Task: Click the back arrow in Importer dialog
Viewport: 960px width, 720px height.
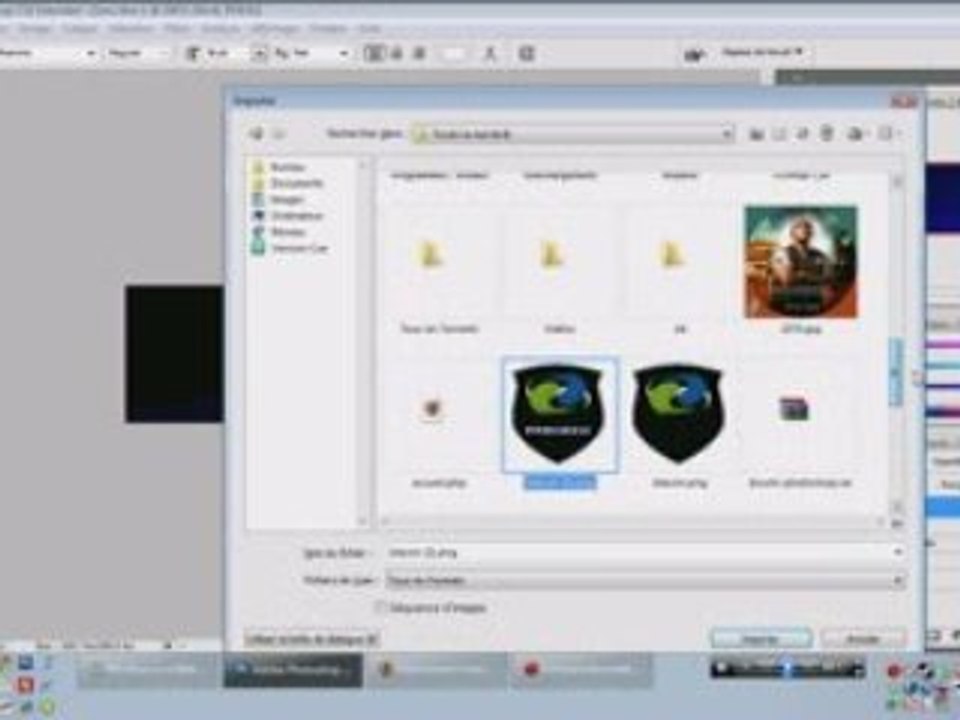Action: point(257,133)
